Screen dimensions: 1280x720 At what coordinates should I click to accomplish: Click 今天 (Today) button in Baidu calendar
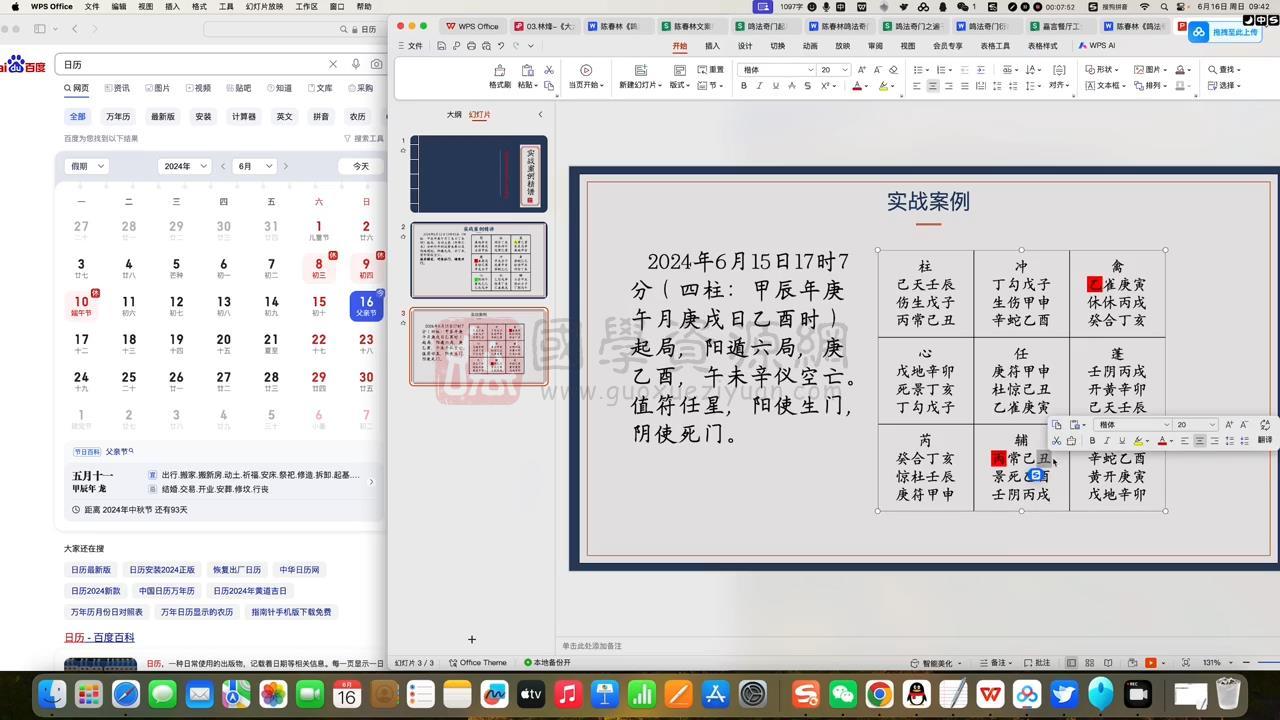(361, 166)
